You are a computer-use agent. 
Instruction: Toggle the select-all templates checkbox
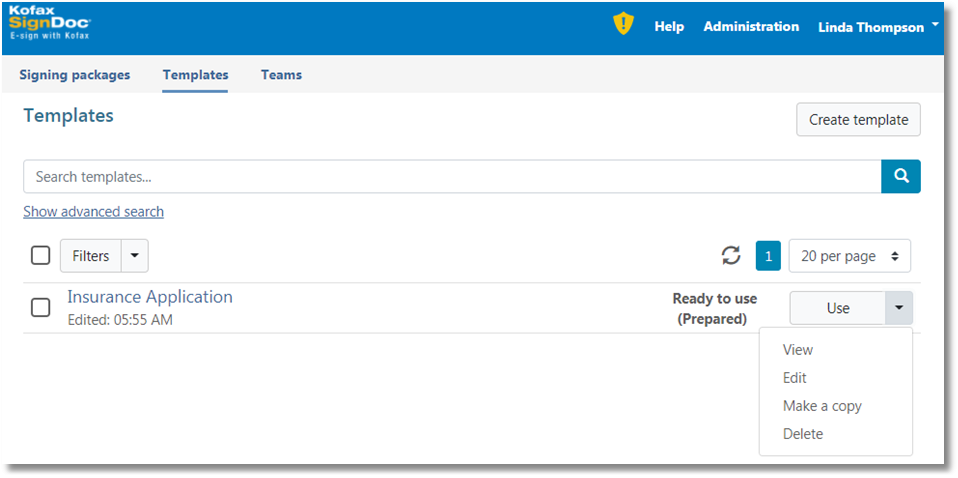click(40, 256)
